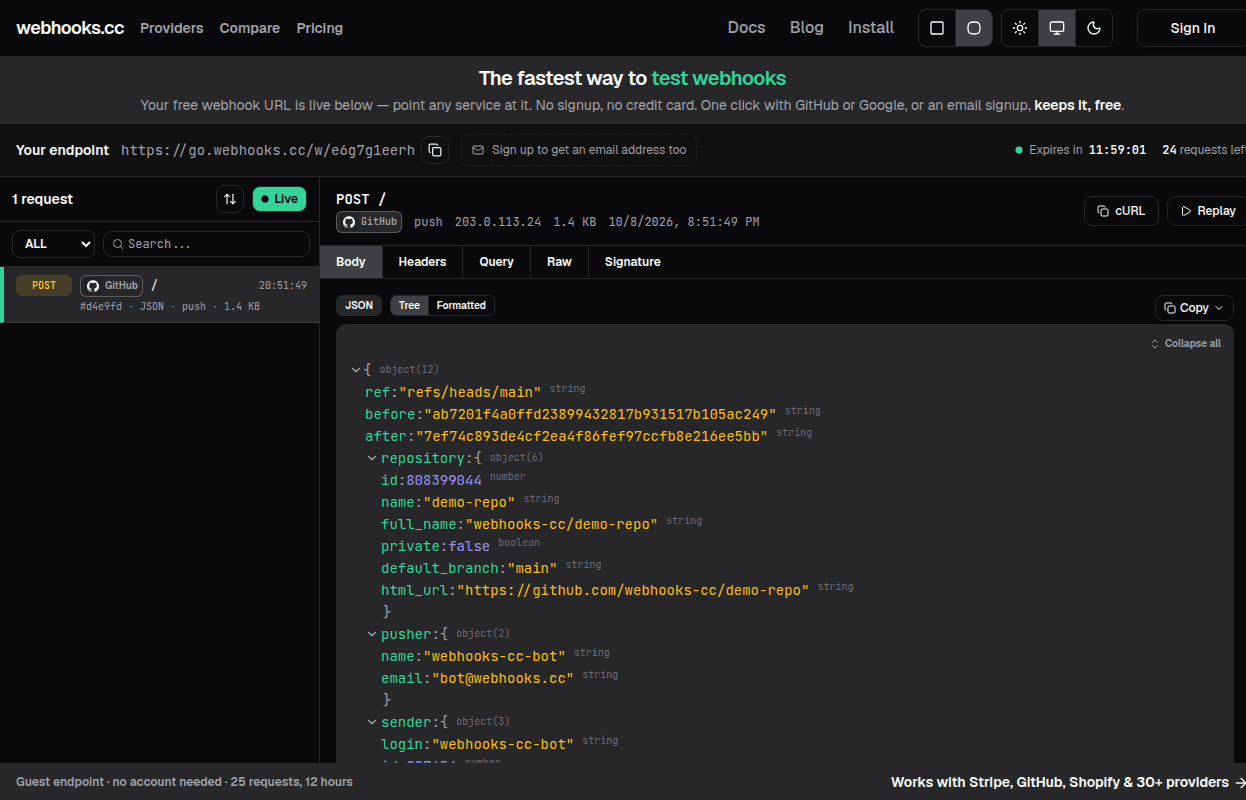Select the square corners style icon
1246x800 pixels.
pyautogui.click(x=937, y=28)
